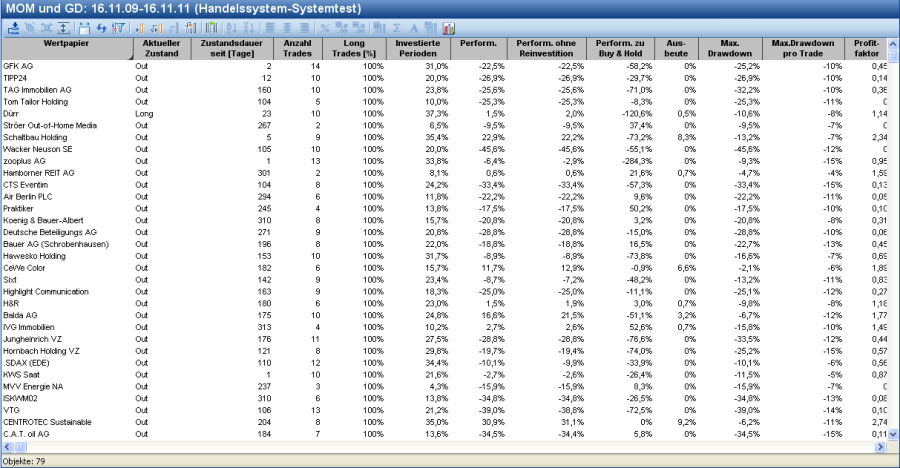Click the refresh arrows toolbar icon
This screenshot has height=468, width=900.
tap(101, 27)
